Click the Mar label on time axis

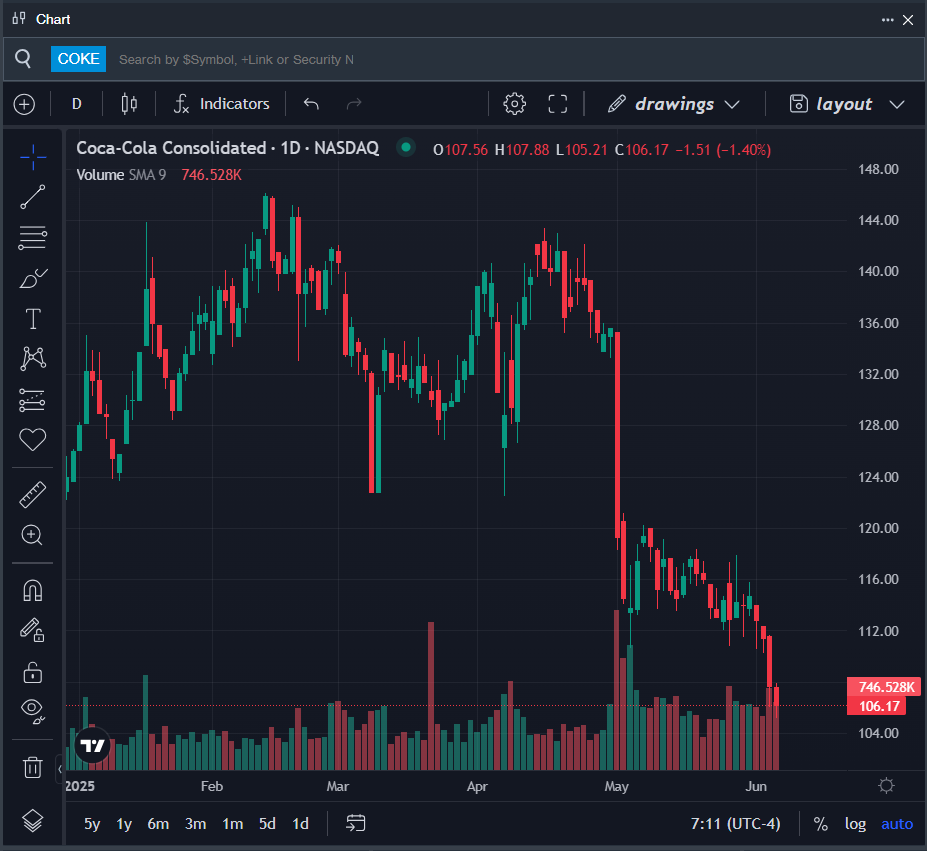(338, 787)
